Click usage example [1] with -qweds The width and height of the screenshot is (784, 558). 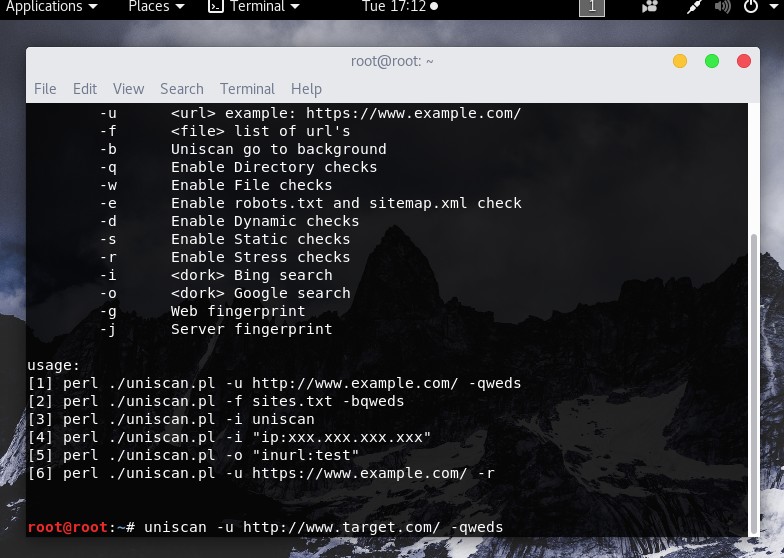[x=274, y=384]
